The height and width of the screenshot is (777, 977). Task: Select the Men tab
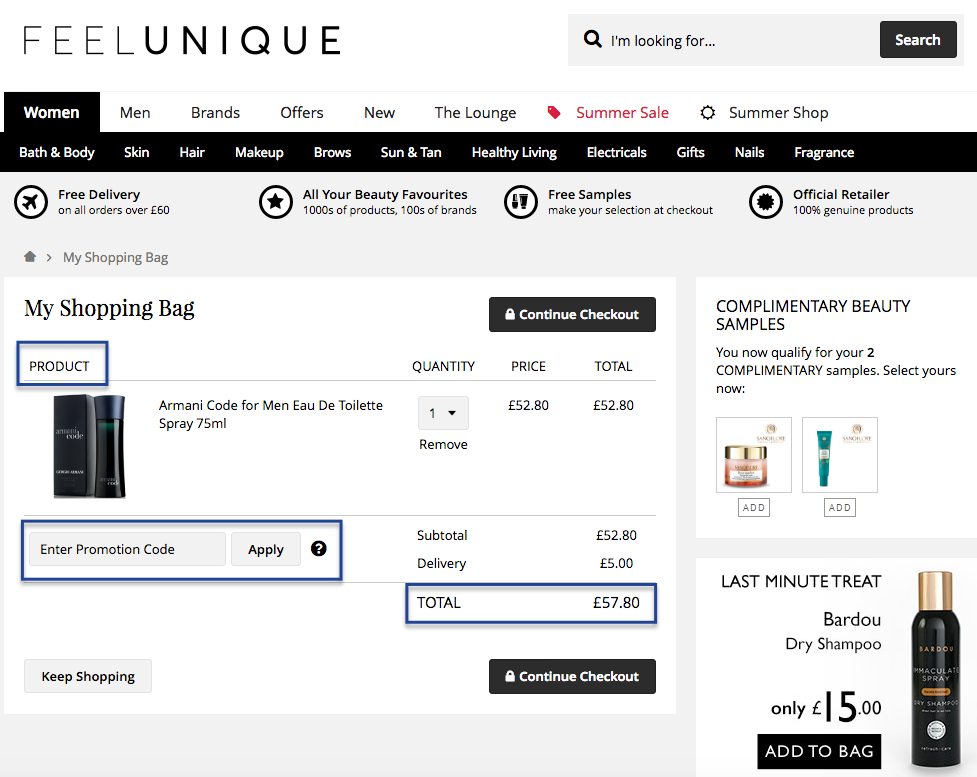135,113
